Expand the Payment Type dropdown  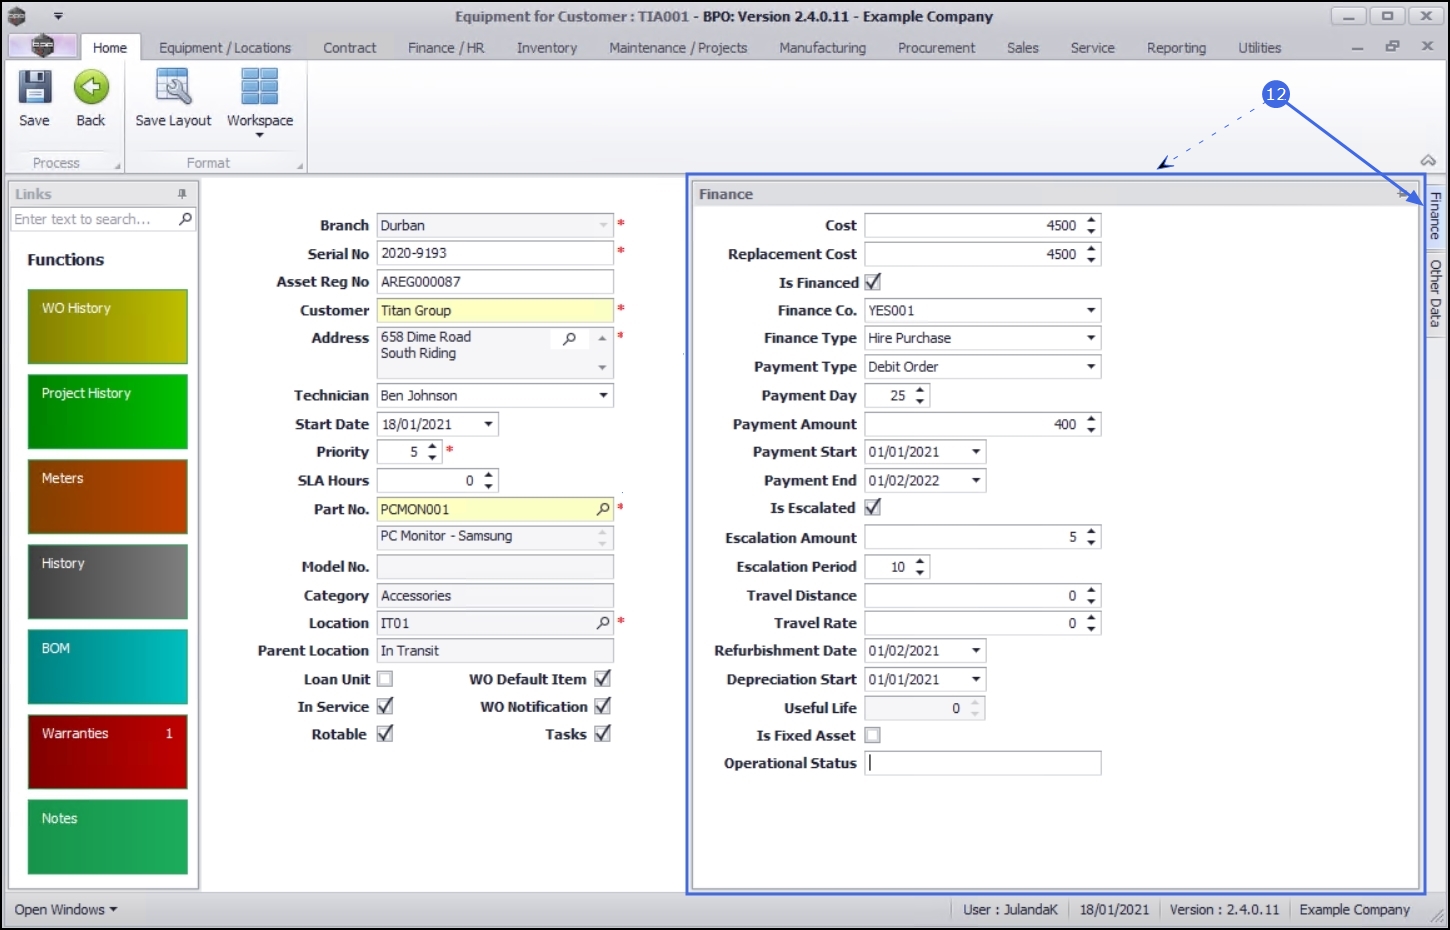pyautogui.click(x=1091, y=367)
